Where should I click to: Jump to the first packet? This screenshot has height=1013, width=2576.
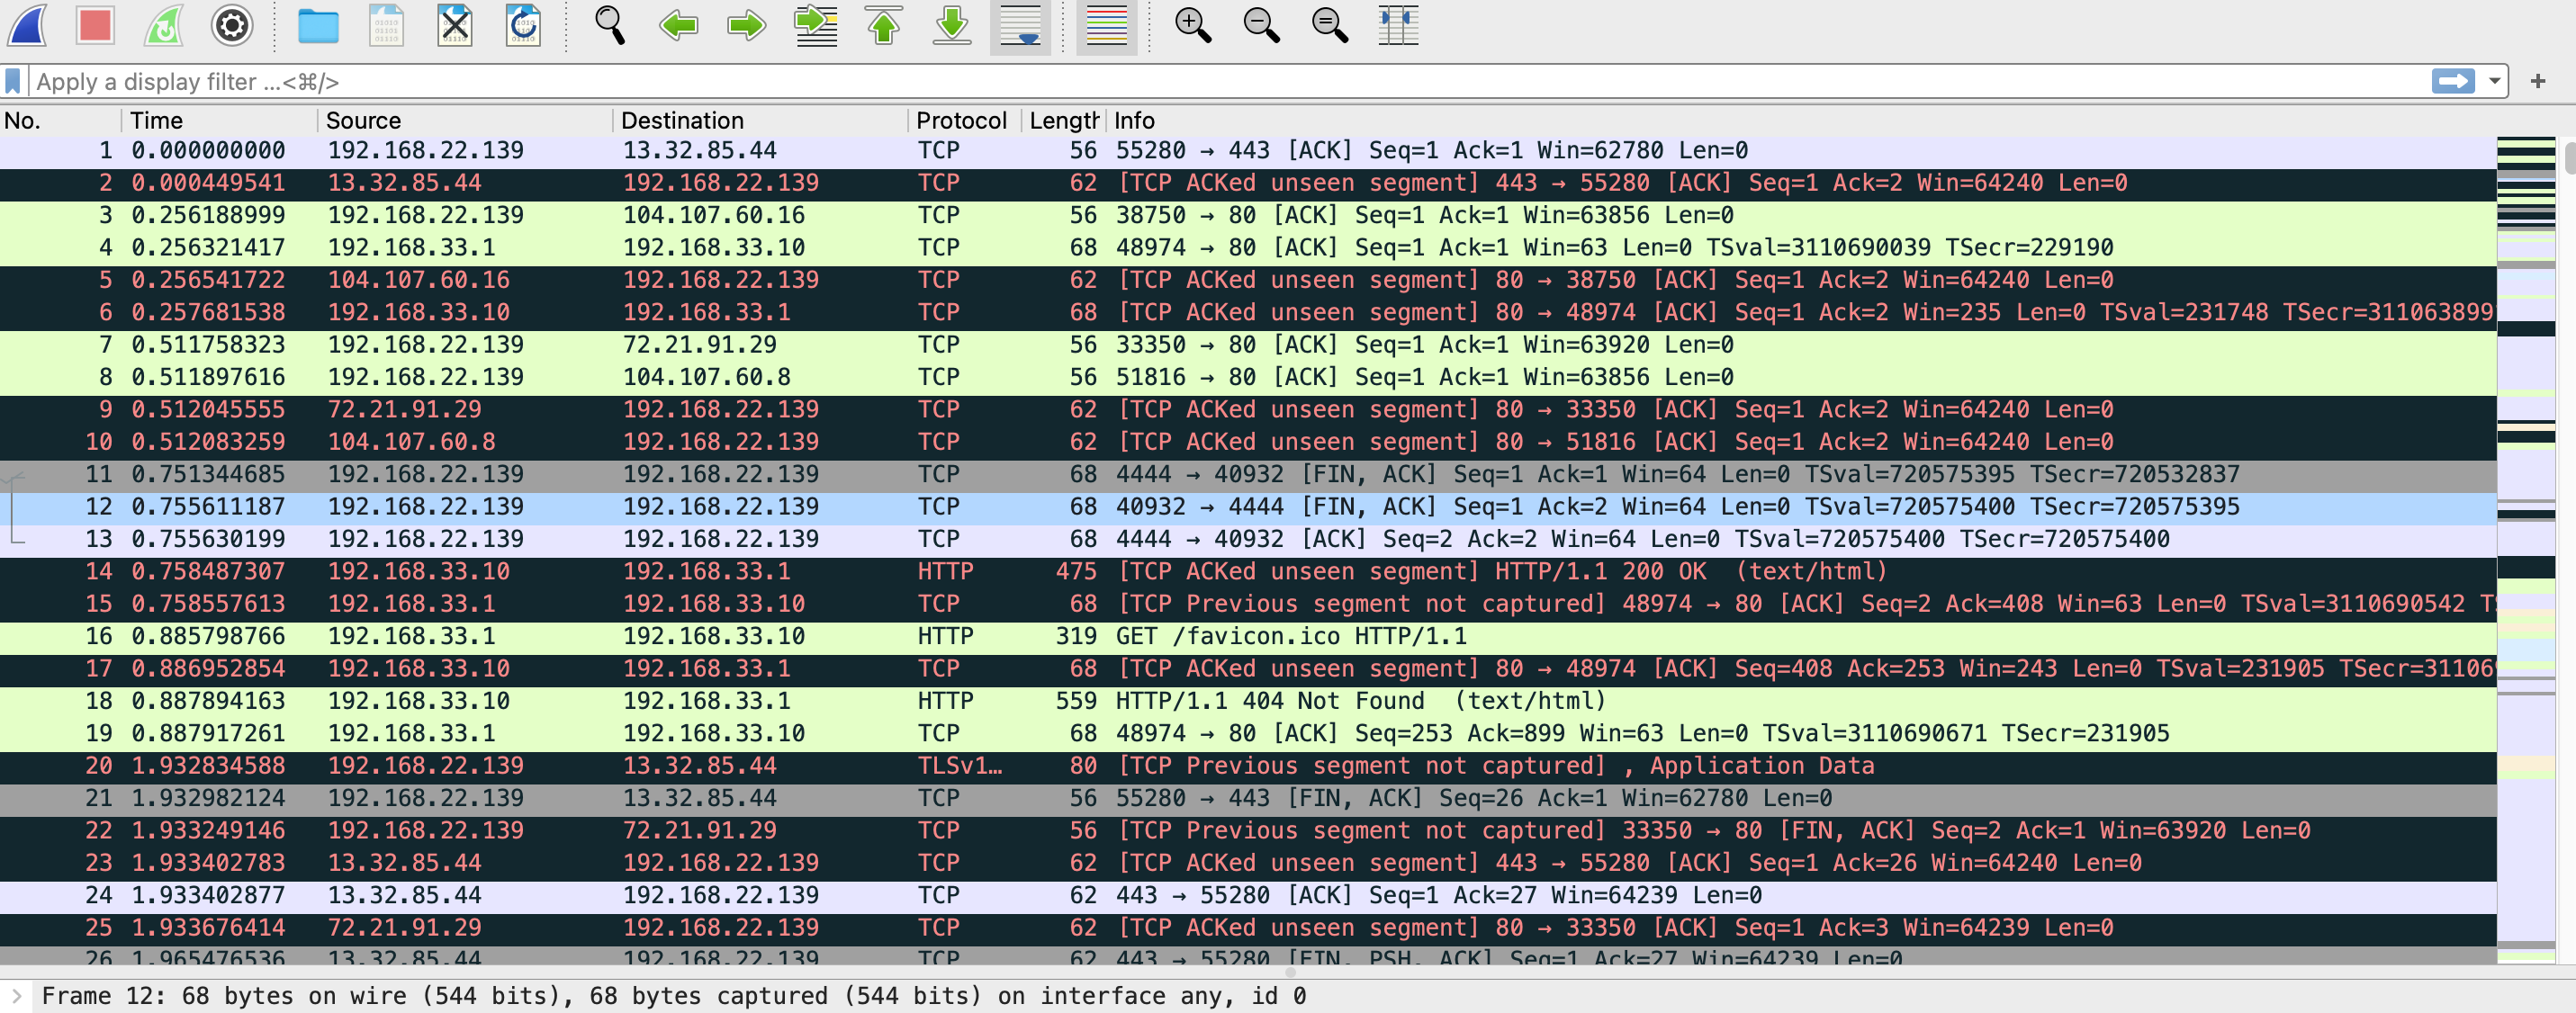884,25
